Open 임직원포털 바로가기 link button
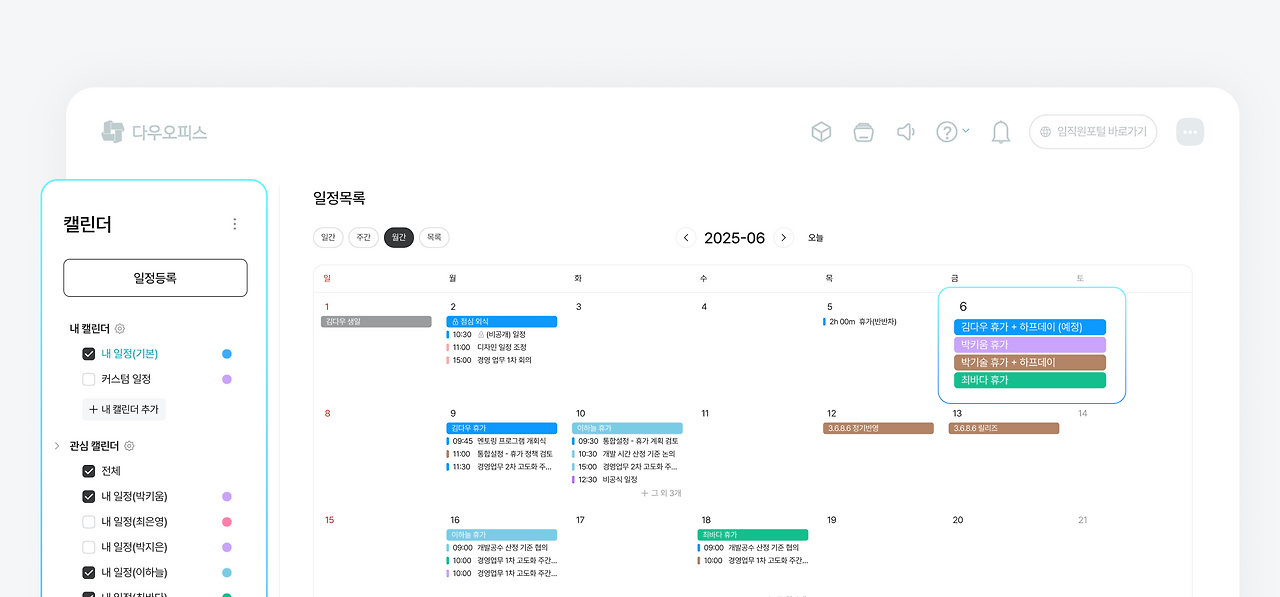The height and width of the screenshot is (597, 1280). pyautogui.click(x=1093, y=132)
